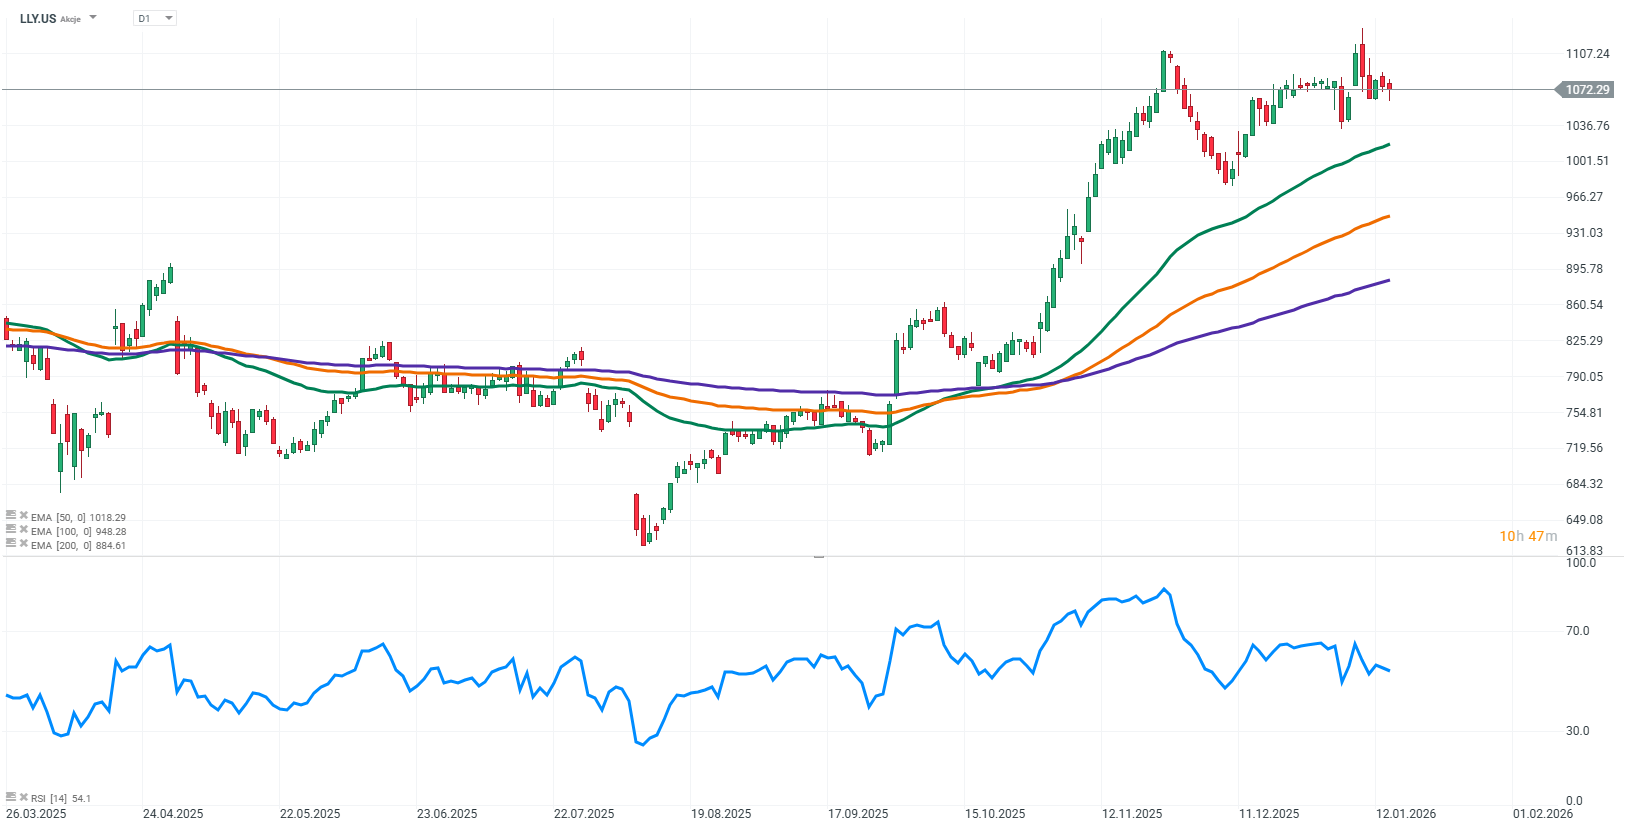Click the 12.11.2025 date on time axis

click(x=1132, y=814)
